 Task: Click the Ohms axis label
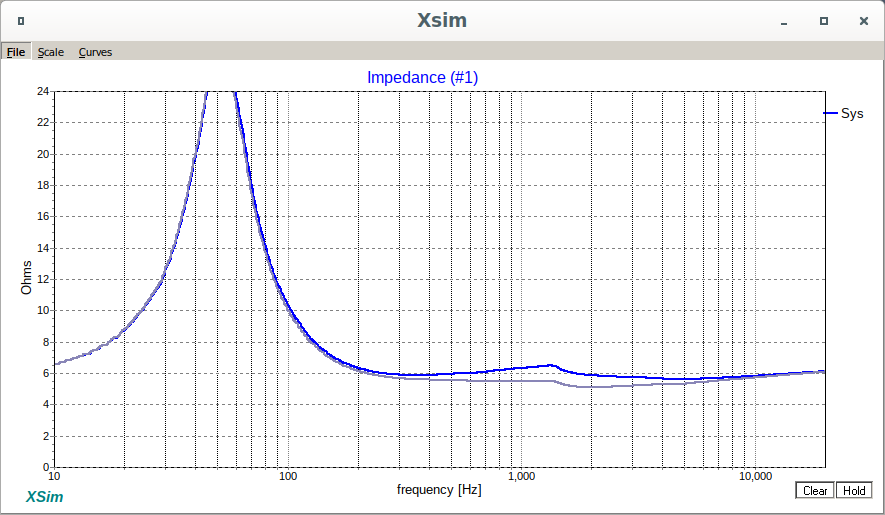coord(26,277)
